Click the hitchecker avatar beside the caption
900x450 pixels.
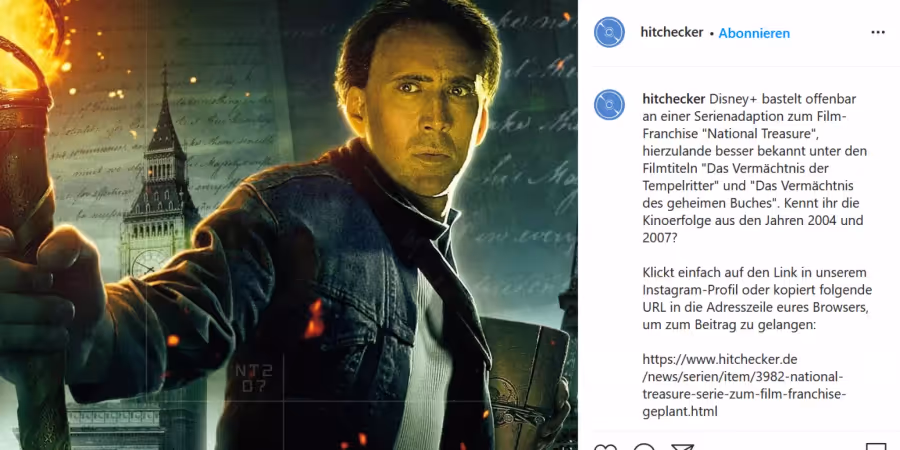(609, 104)
